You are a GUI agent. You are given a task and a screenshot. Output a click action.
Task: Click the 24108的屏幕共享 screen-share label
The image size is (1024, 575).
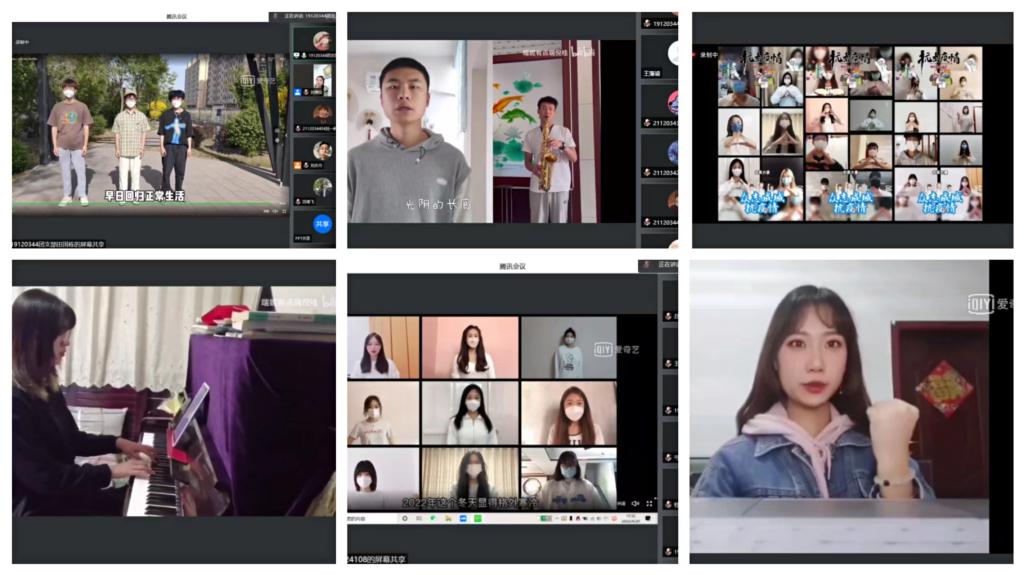[377, 559]
